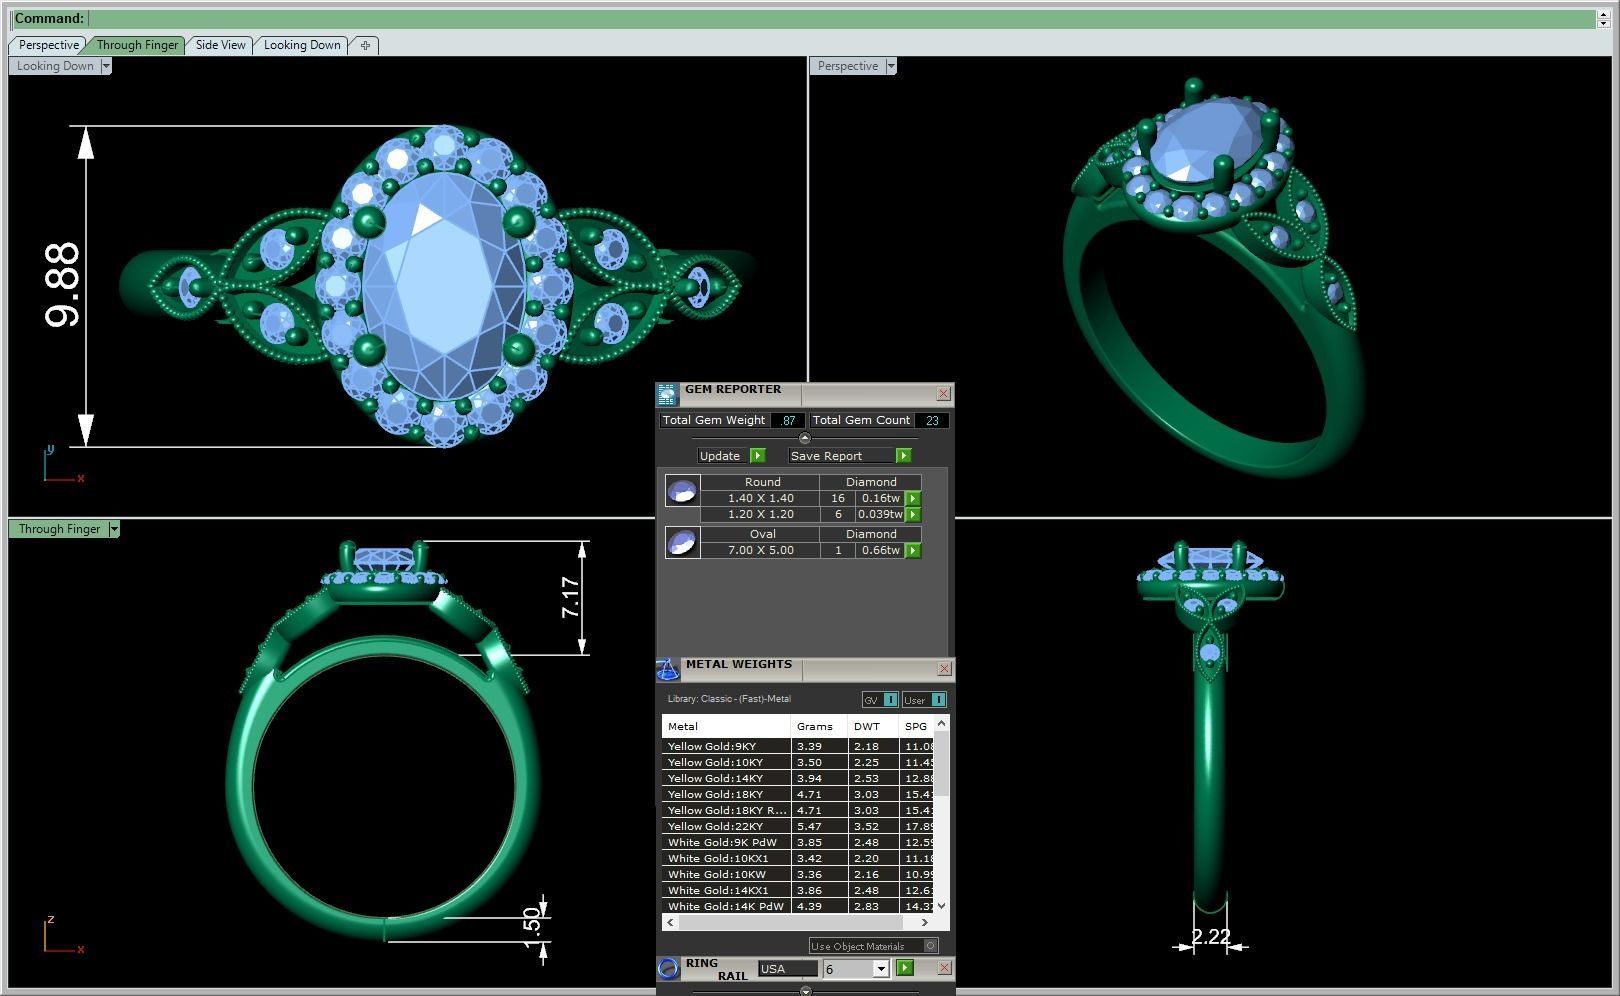Click the 7.00 X 5.00 size cell
Viewport: 1620px width, 996px height.
point(761,550)
